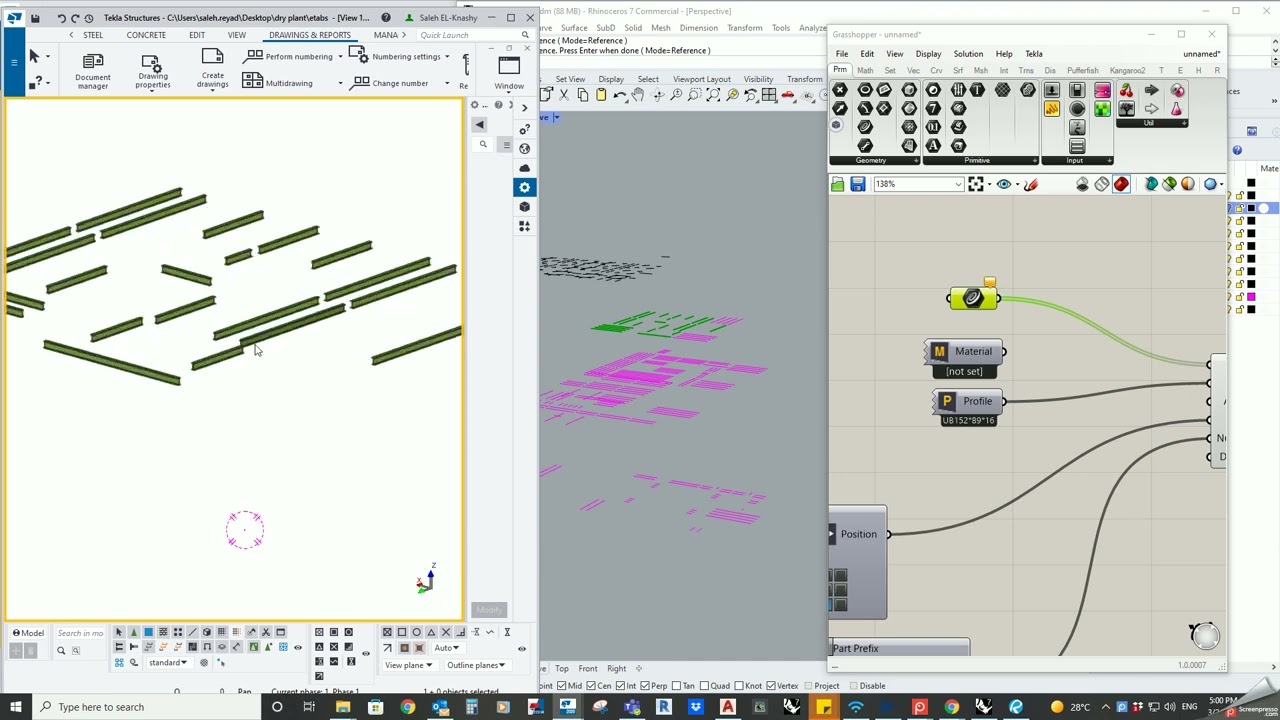Toggle the Cen osnap checkbox
The image size is (1280, 720).
point(592,686)
